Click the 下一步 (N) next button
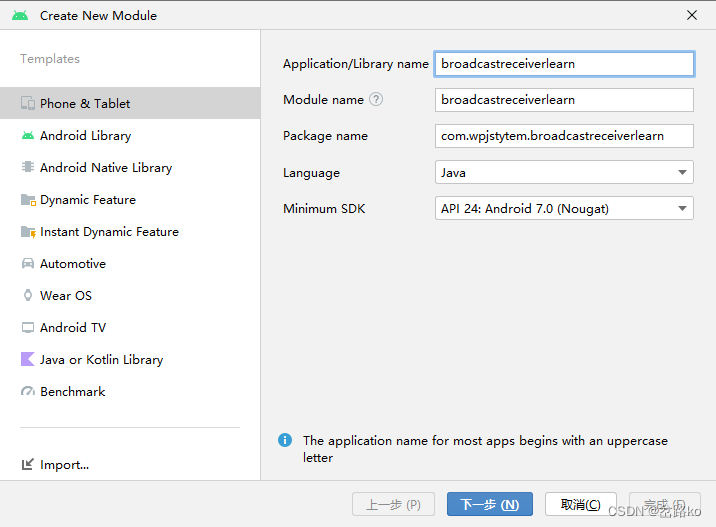 coord(490,504)
